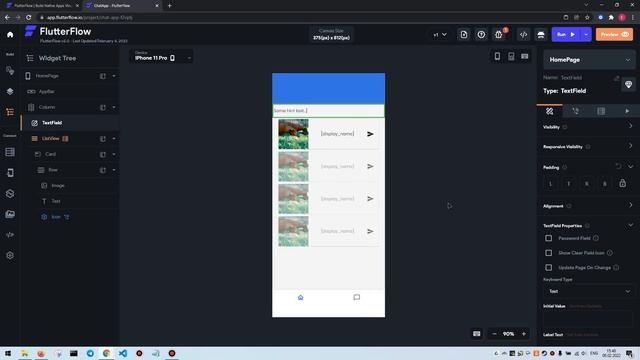Expand the Responsive Visibility section
This screenshot has width=640, height=360.
tap(631, 146)
